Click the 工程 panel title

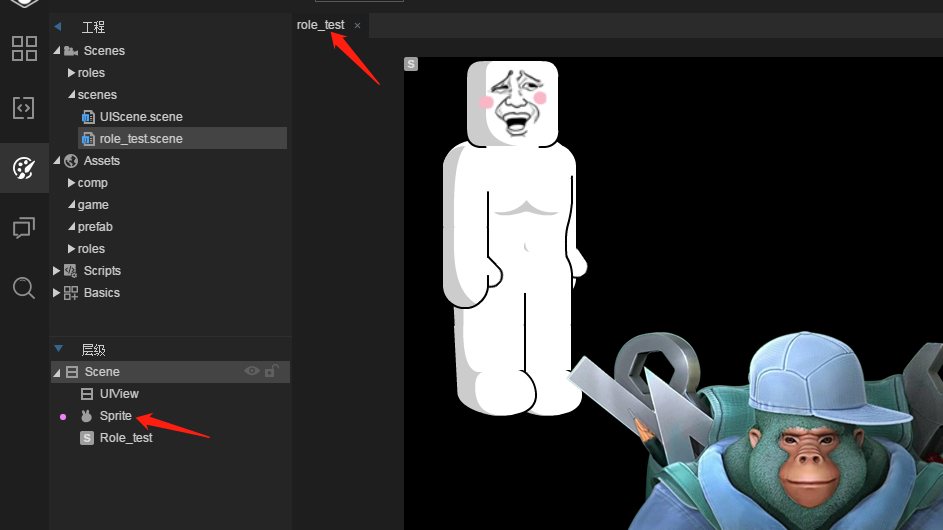click(93, 26)
